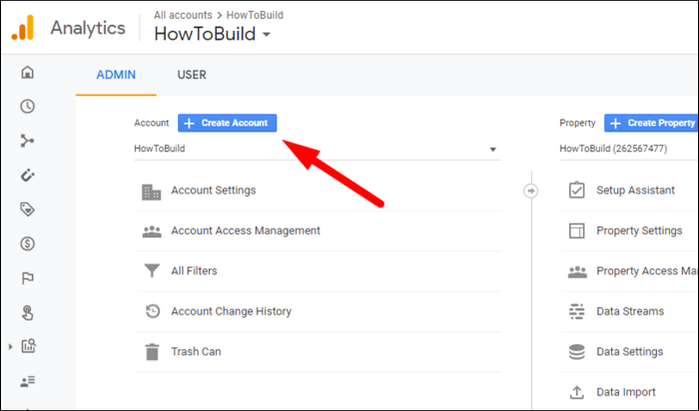Click the Analytics logo
Screen dimensions: 699x411
(x=22, y=28)
